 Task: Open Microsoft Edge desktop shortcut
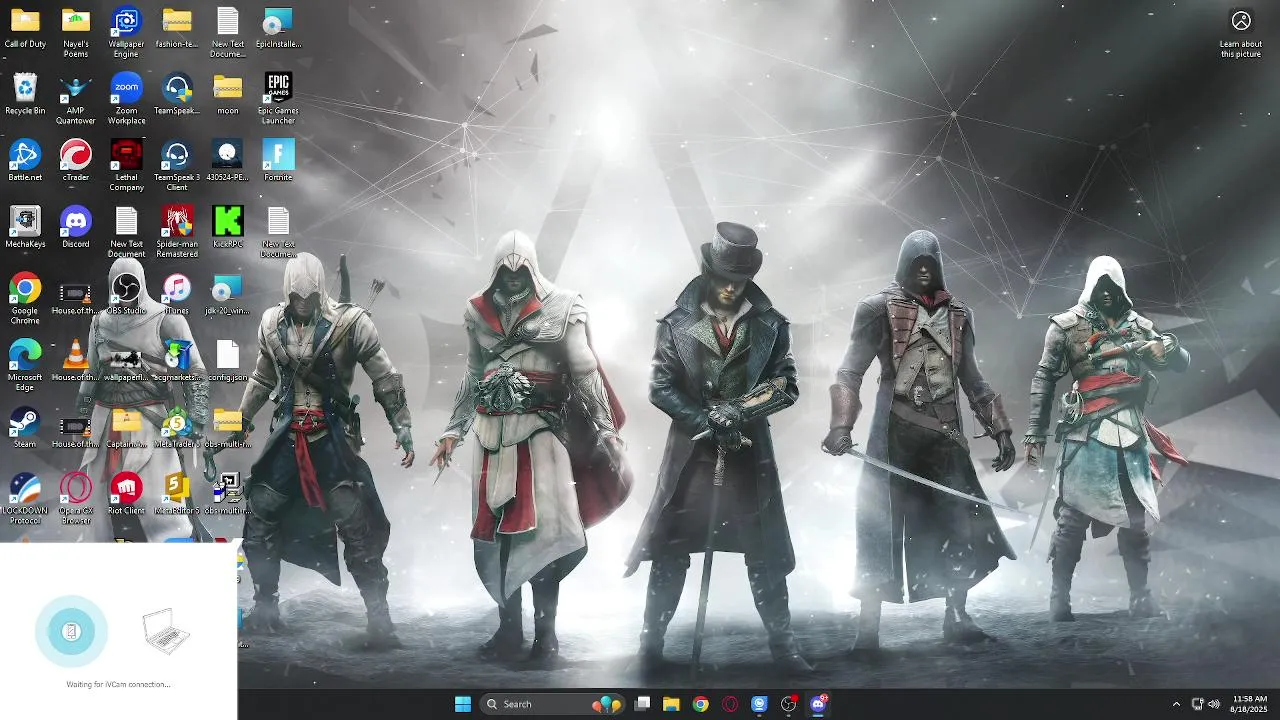(25, 365)
